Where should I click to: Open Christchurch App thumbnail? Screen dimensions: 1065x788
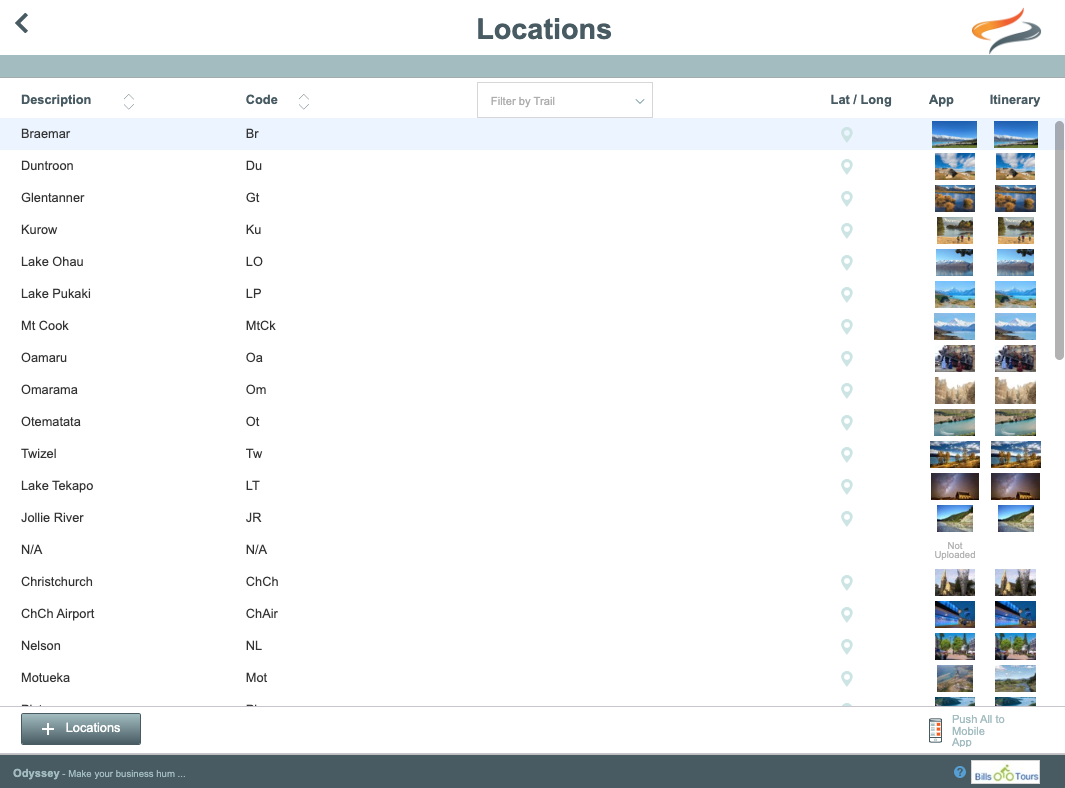click(954, 582)
